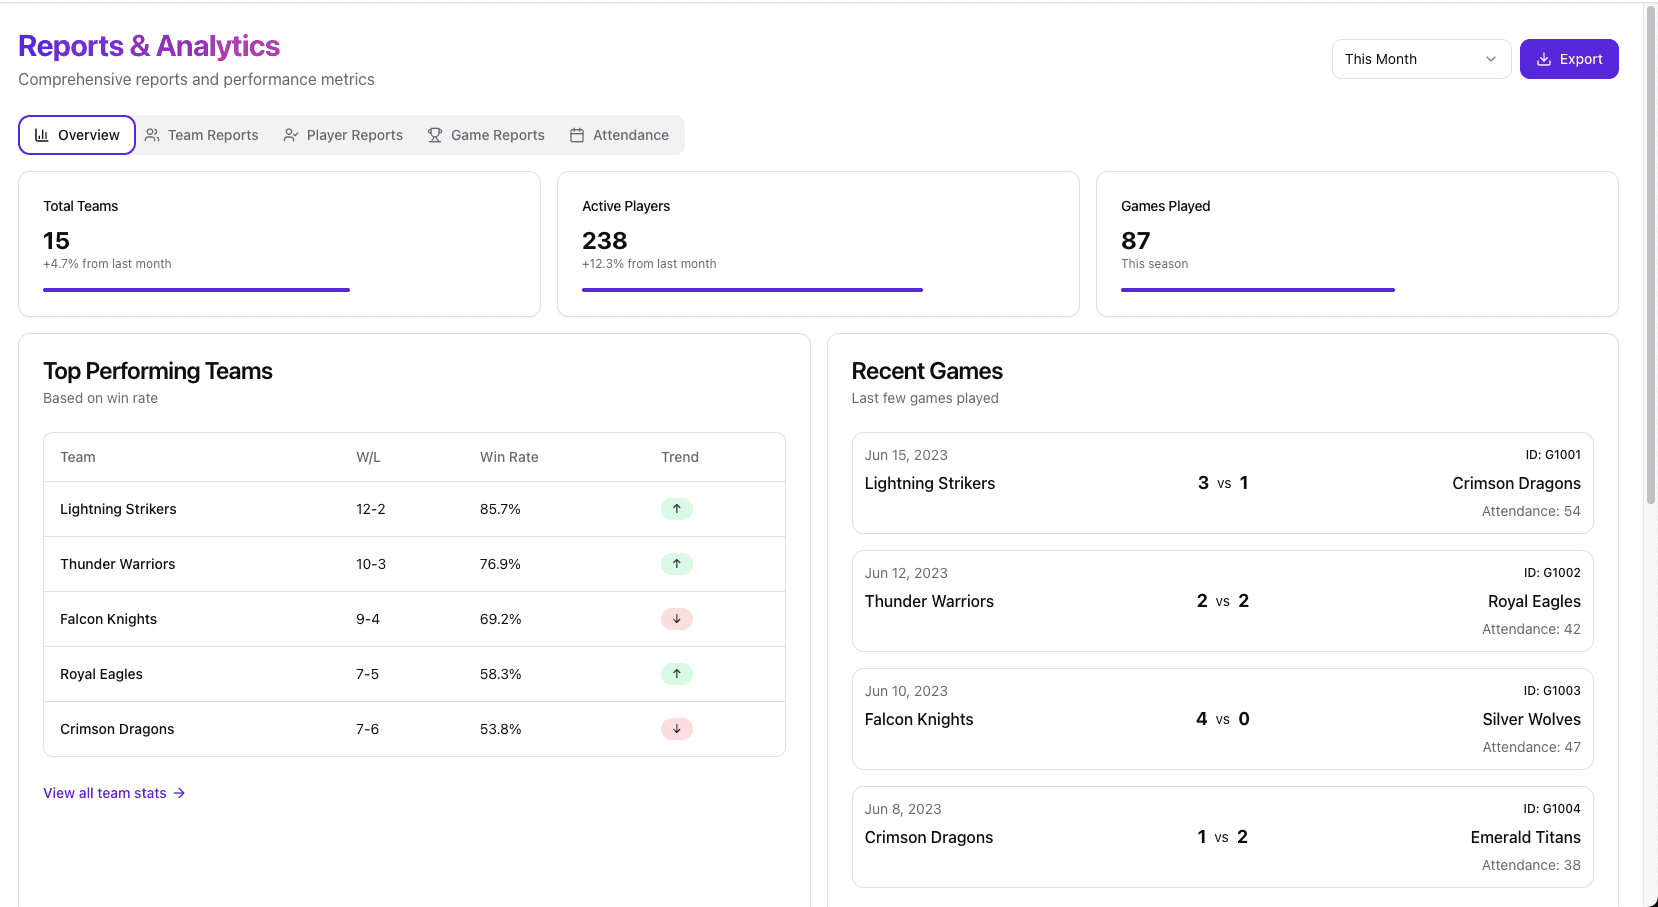The image size is (1658, 907).
Task: Open the Attendance tab
Action: tap(620, 134)
